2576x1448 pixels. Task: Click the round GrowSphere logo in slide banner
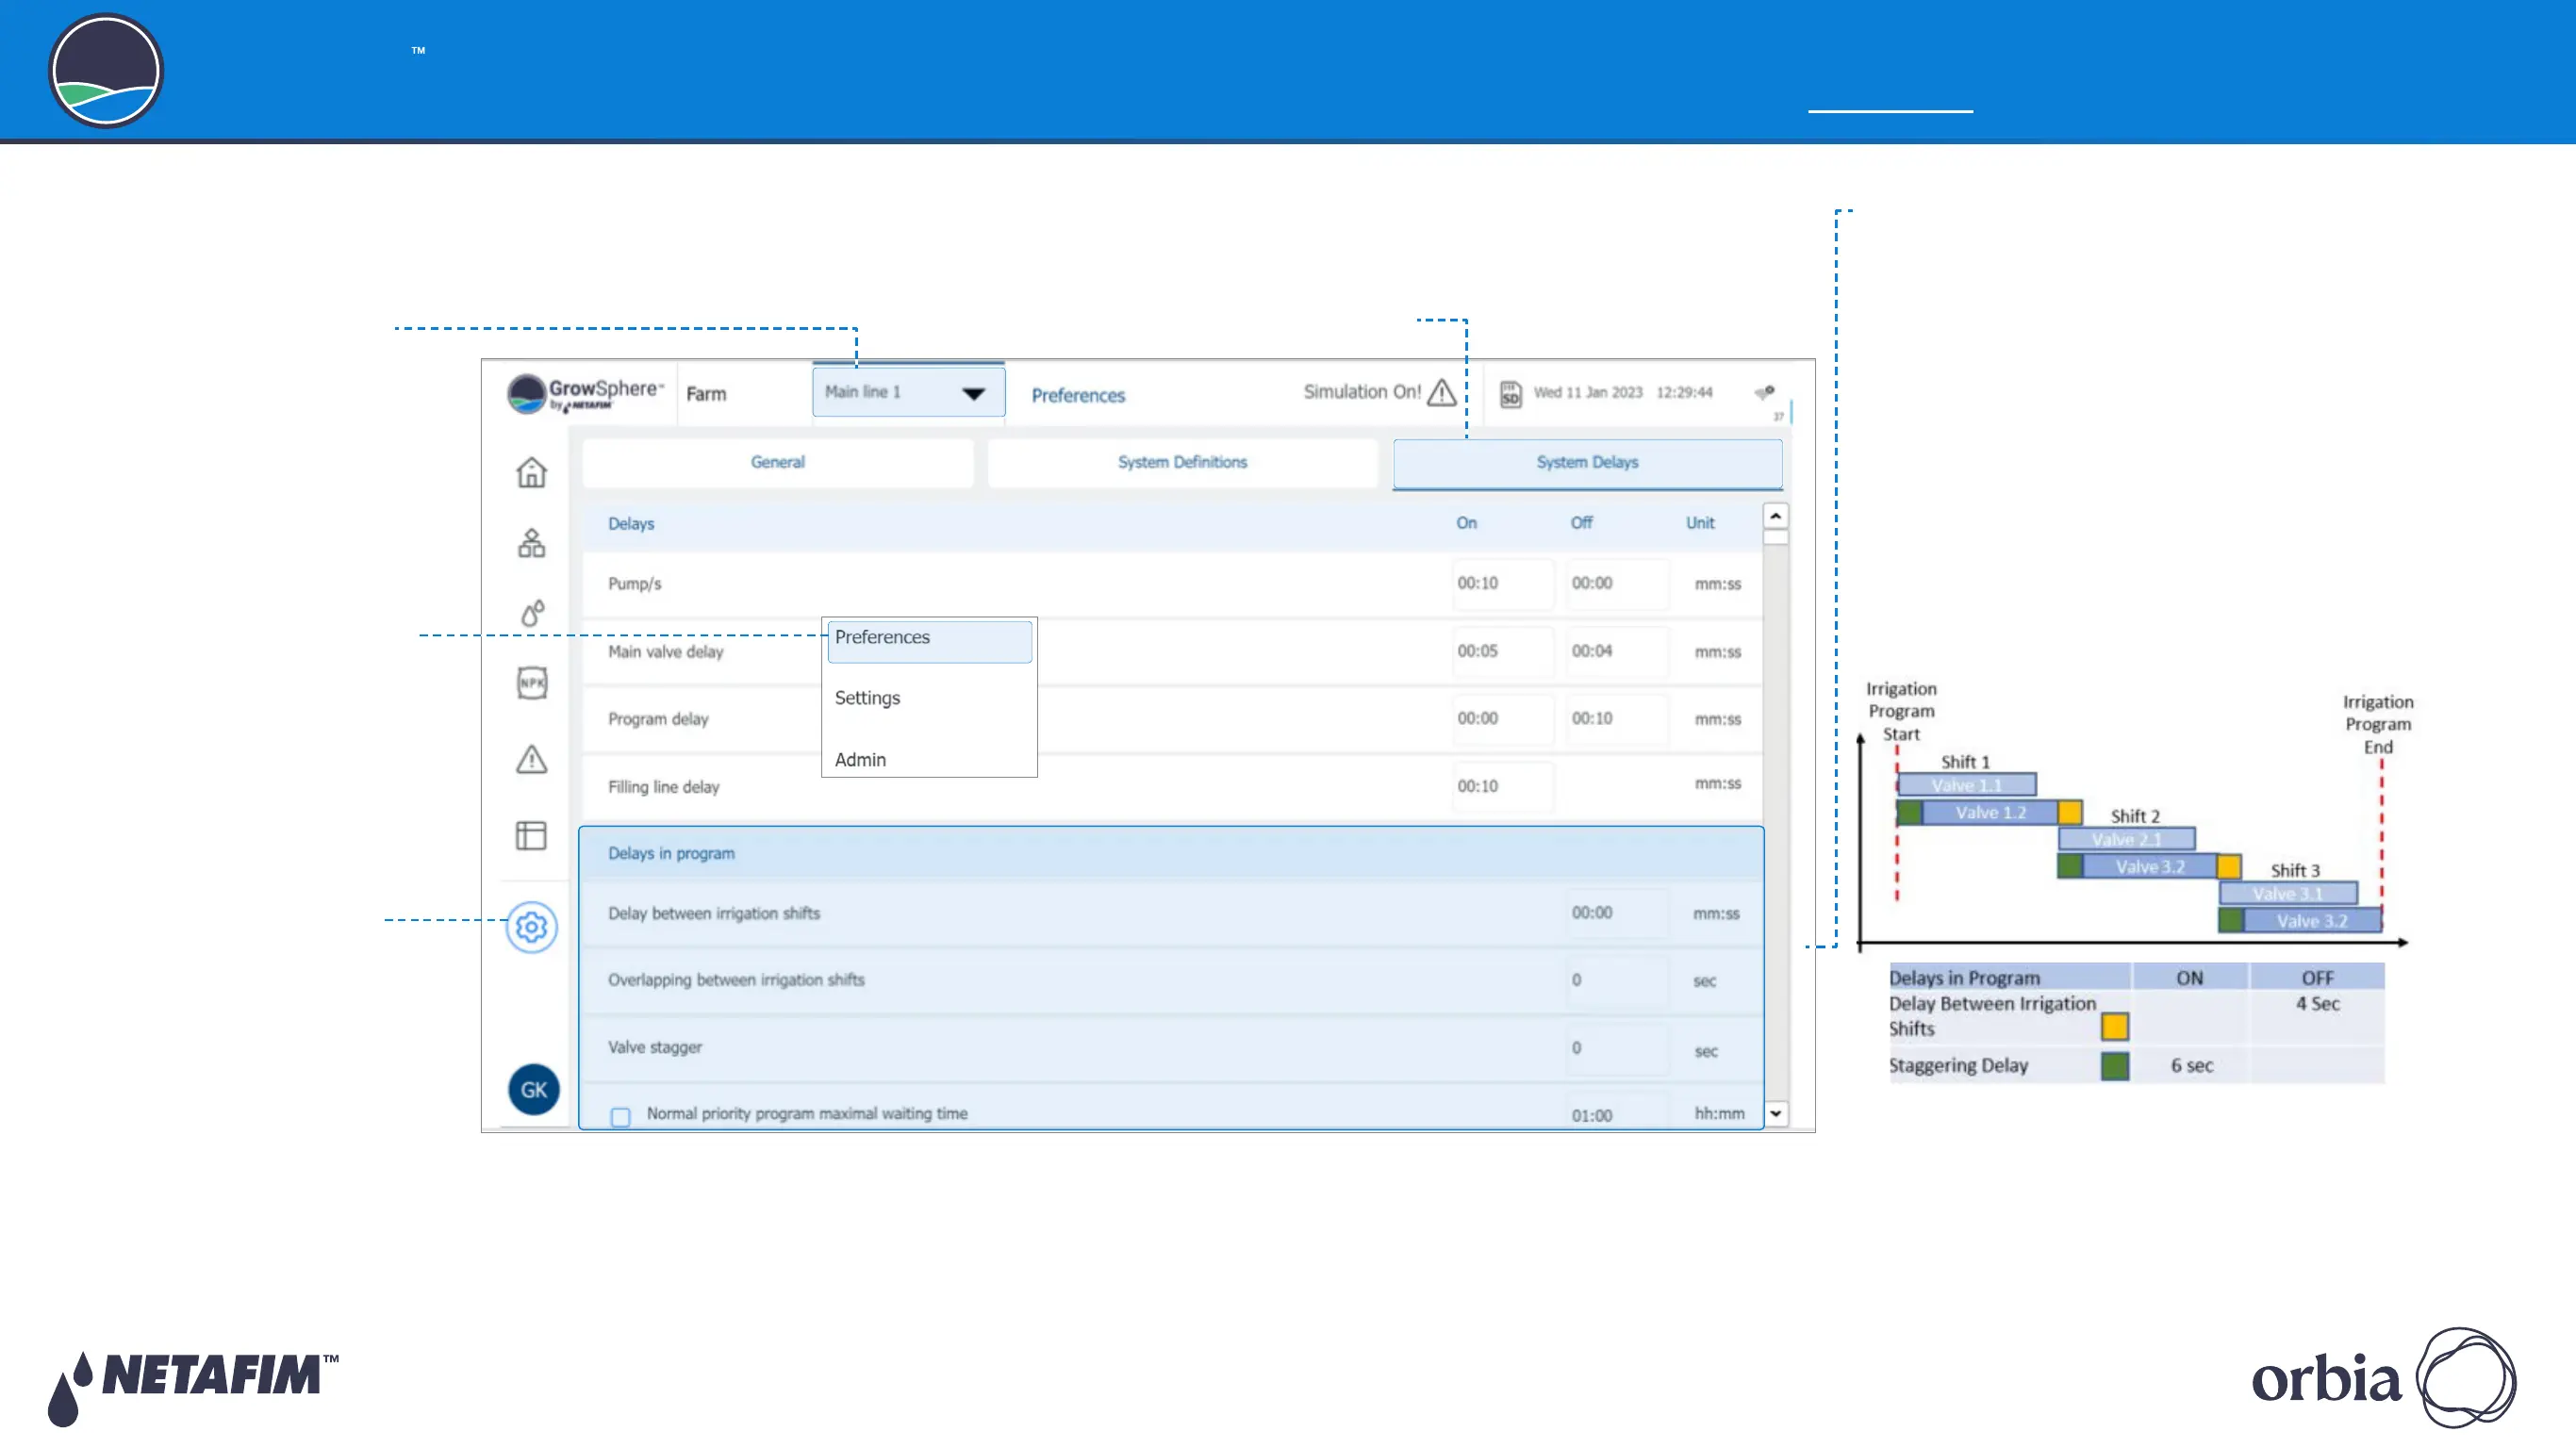[106, 71]
